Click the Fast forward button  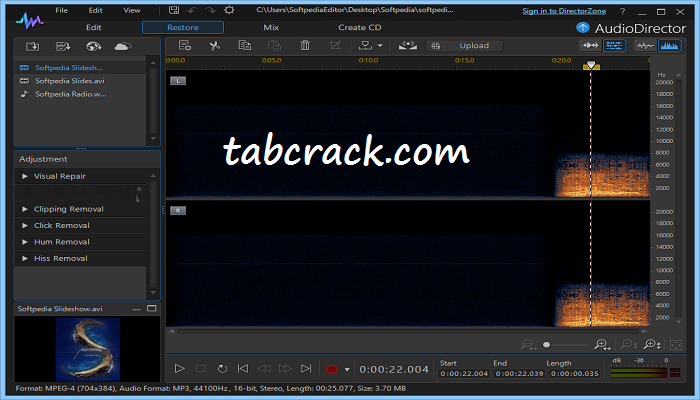(285, 369)
